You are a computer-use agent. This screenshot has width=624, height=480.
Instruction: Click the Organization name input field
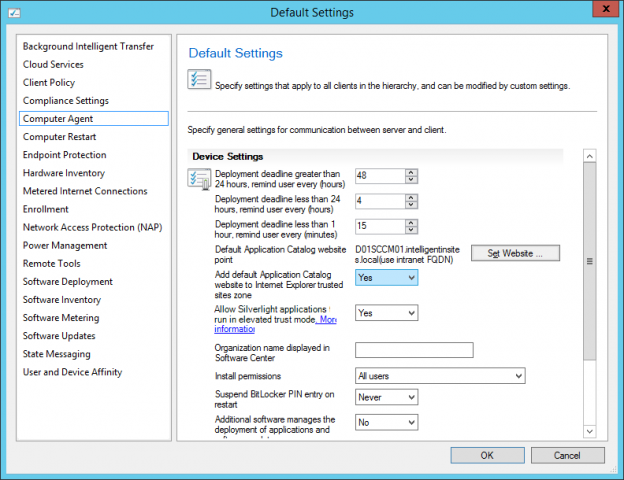(x=414, y=350)
